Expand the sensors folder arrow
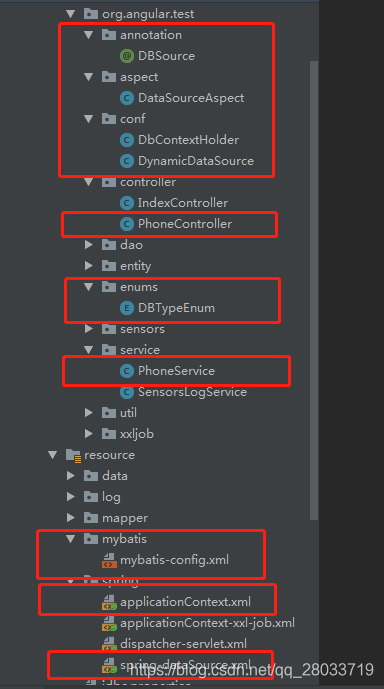The image size is (384, 689). tap(89, 329)
